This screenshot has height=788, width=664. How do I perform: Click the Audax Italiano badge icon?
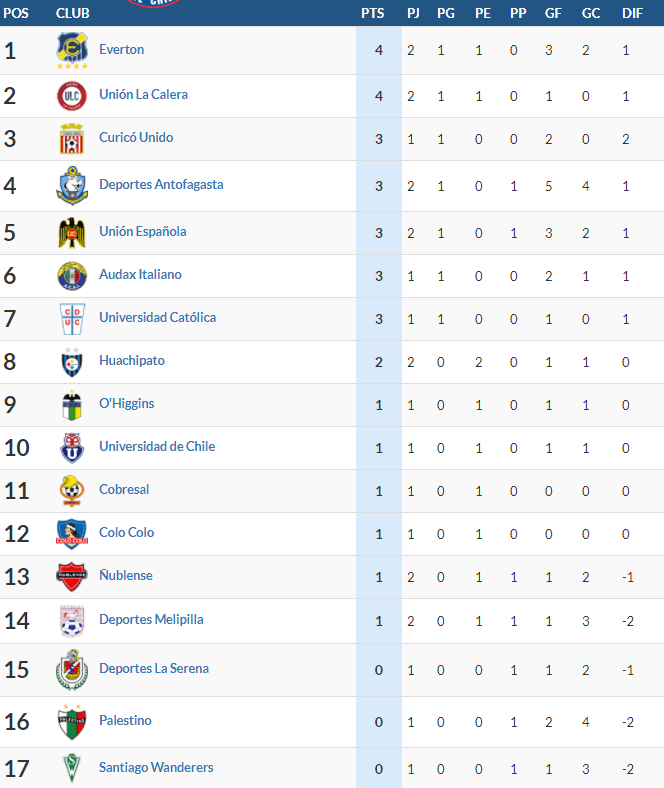[72, 276]
